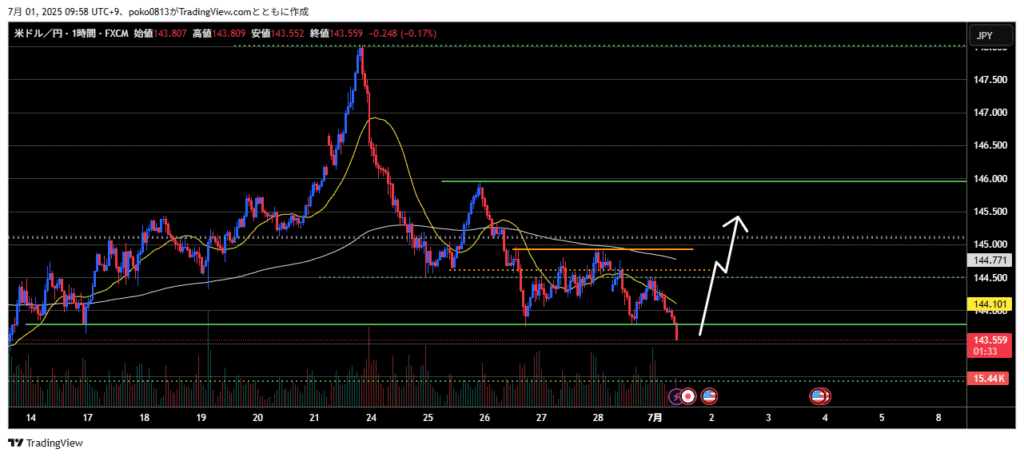Click the purple lightning event icon
The image size is (1024, 457).
pyautogui.click(x=675, y=396)
